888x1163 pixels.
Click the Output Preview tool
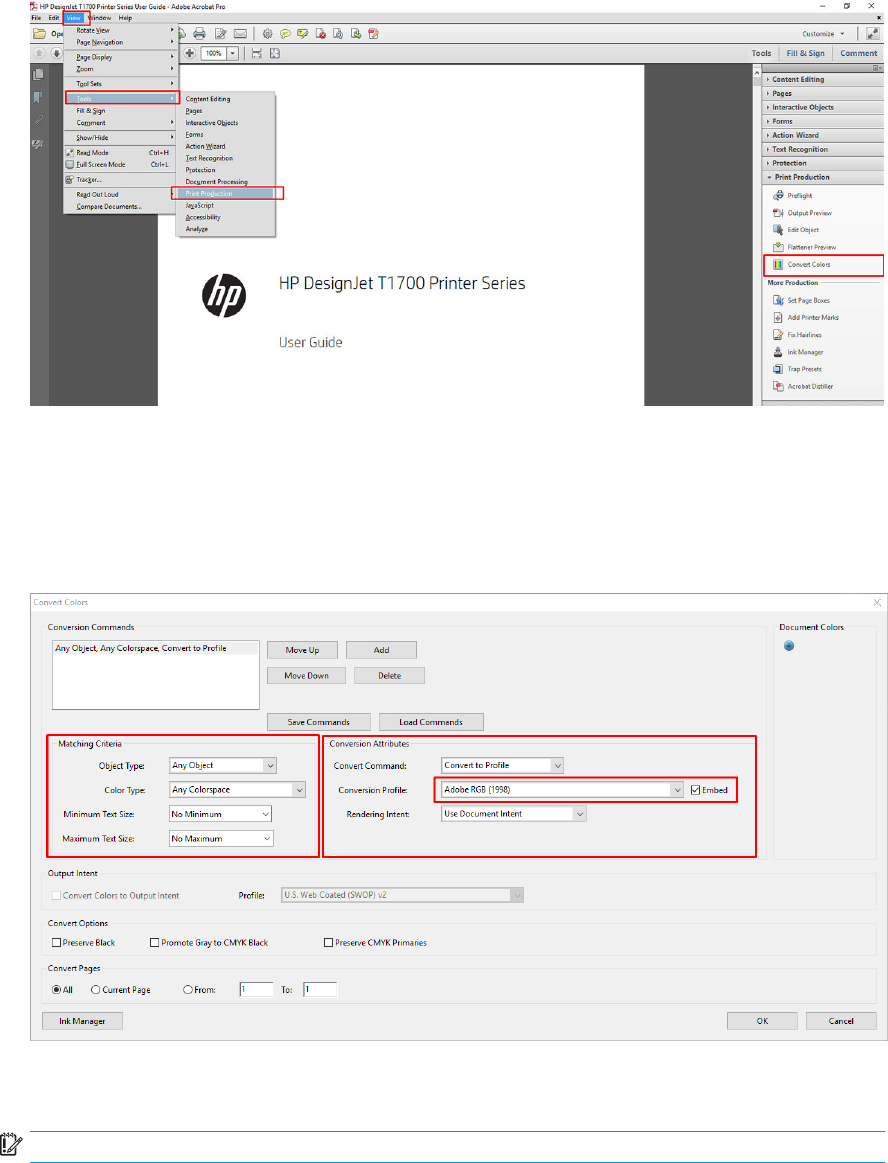coord(802,213)
